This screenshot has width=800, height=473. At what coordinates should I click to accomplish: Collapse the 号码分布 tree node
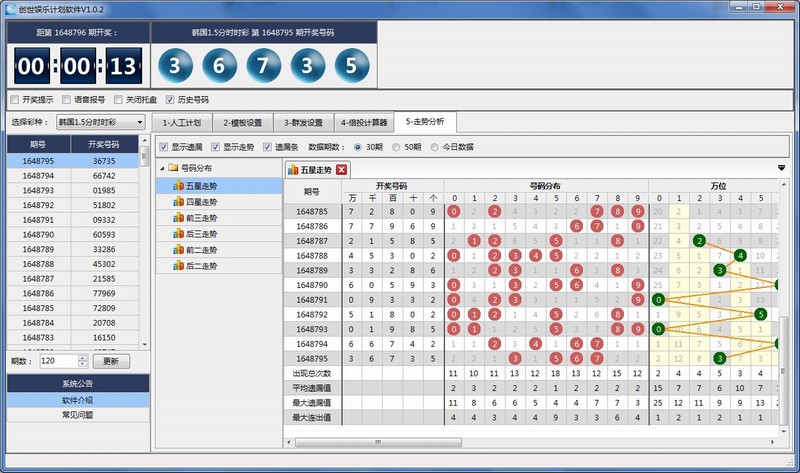pos(160,168)
